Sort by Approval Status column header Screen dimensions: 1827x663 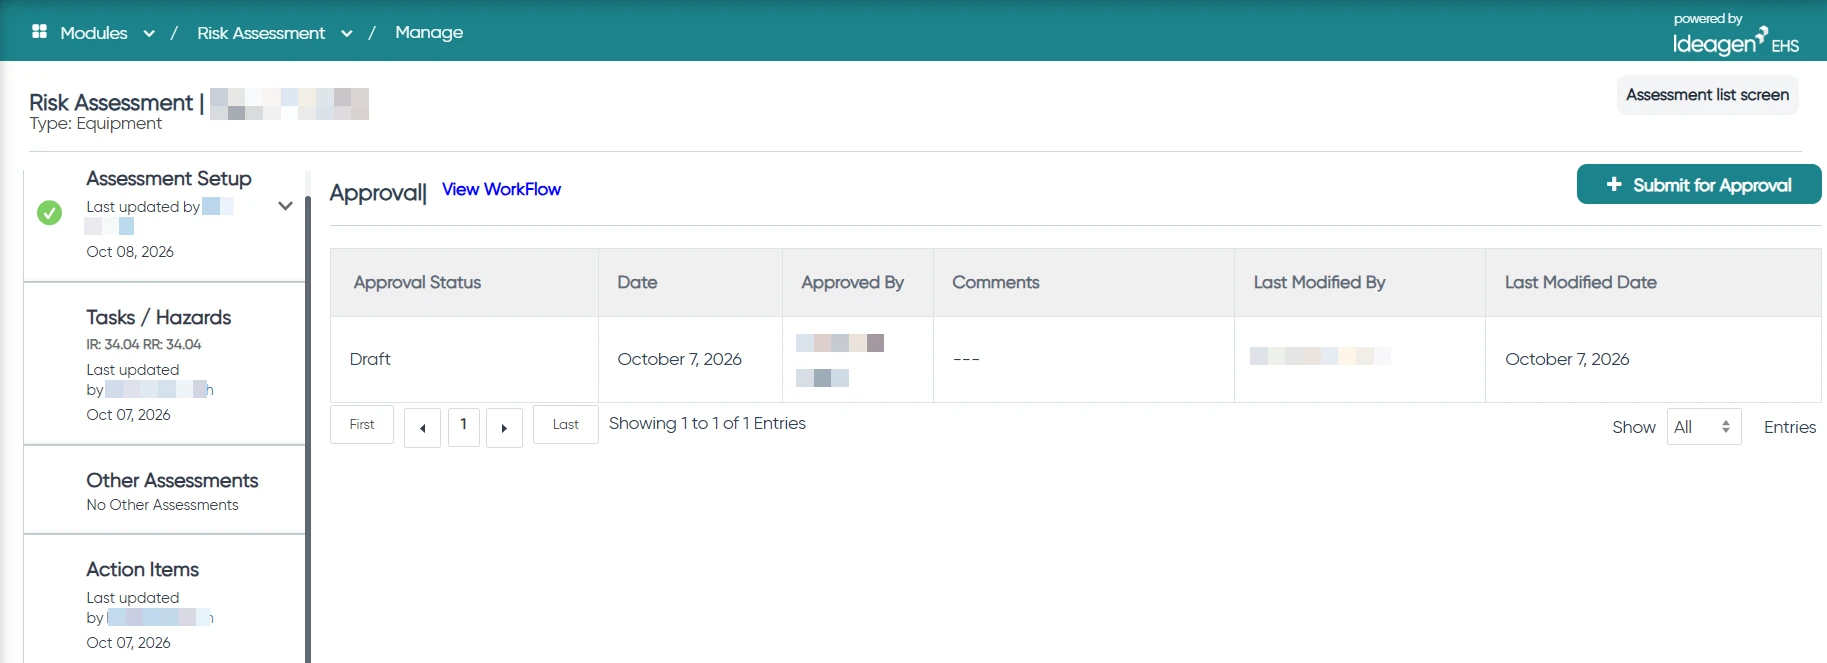coord(464,283)
